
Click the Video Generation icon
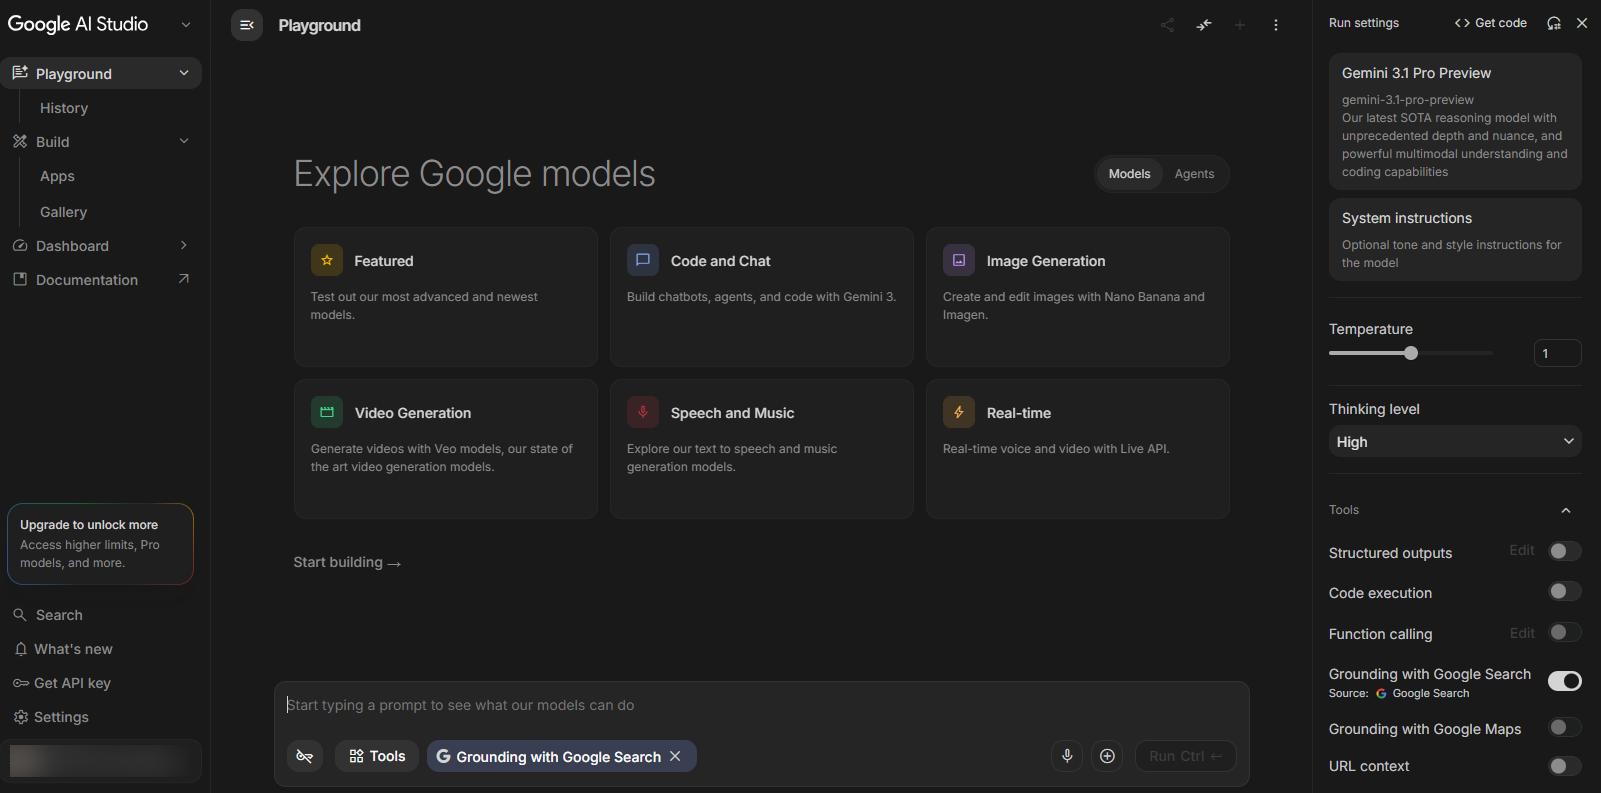(x=327, y=412)
